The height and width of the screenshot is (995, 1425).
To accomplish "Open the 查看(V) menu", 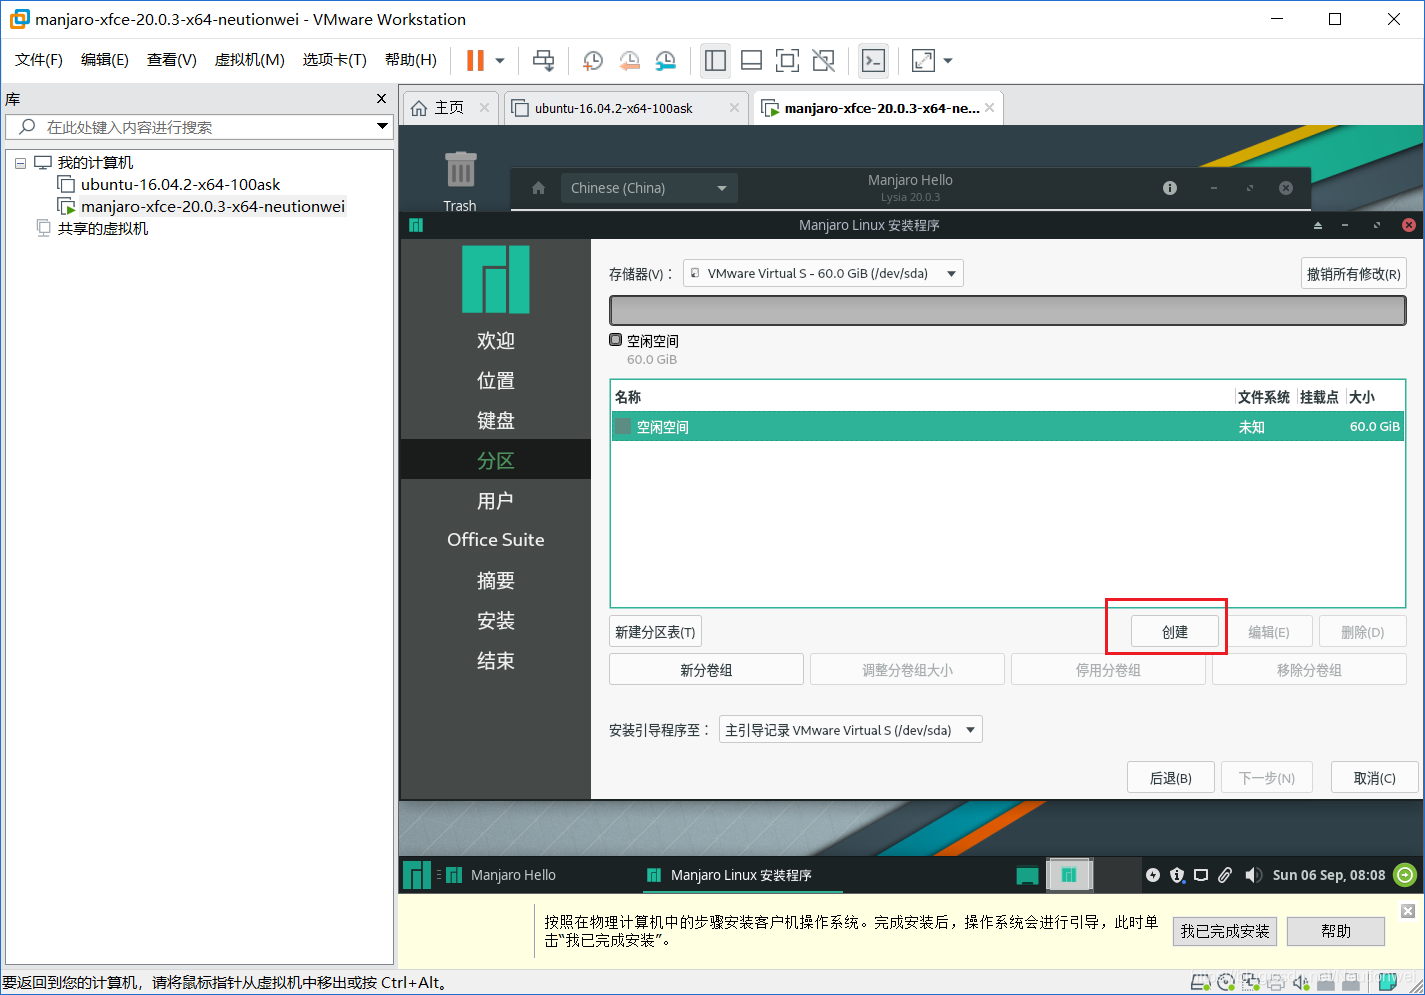I will [x=172, y=60].
